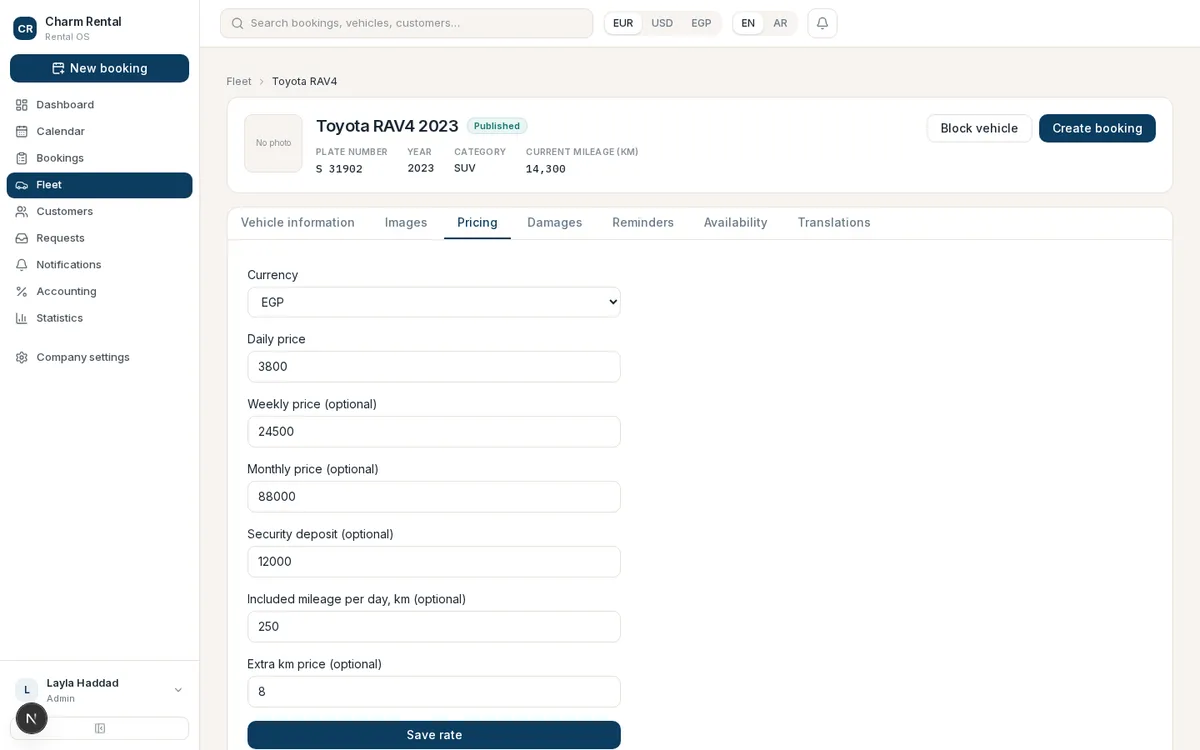1200x750 pixels.
Task: Click the Monthly price field
Action: (434, 497)
